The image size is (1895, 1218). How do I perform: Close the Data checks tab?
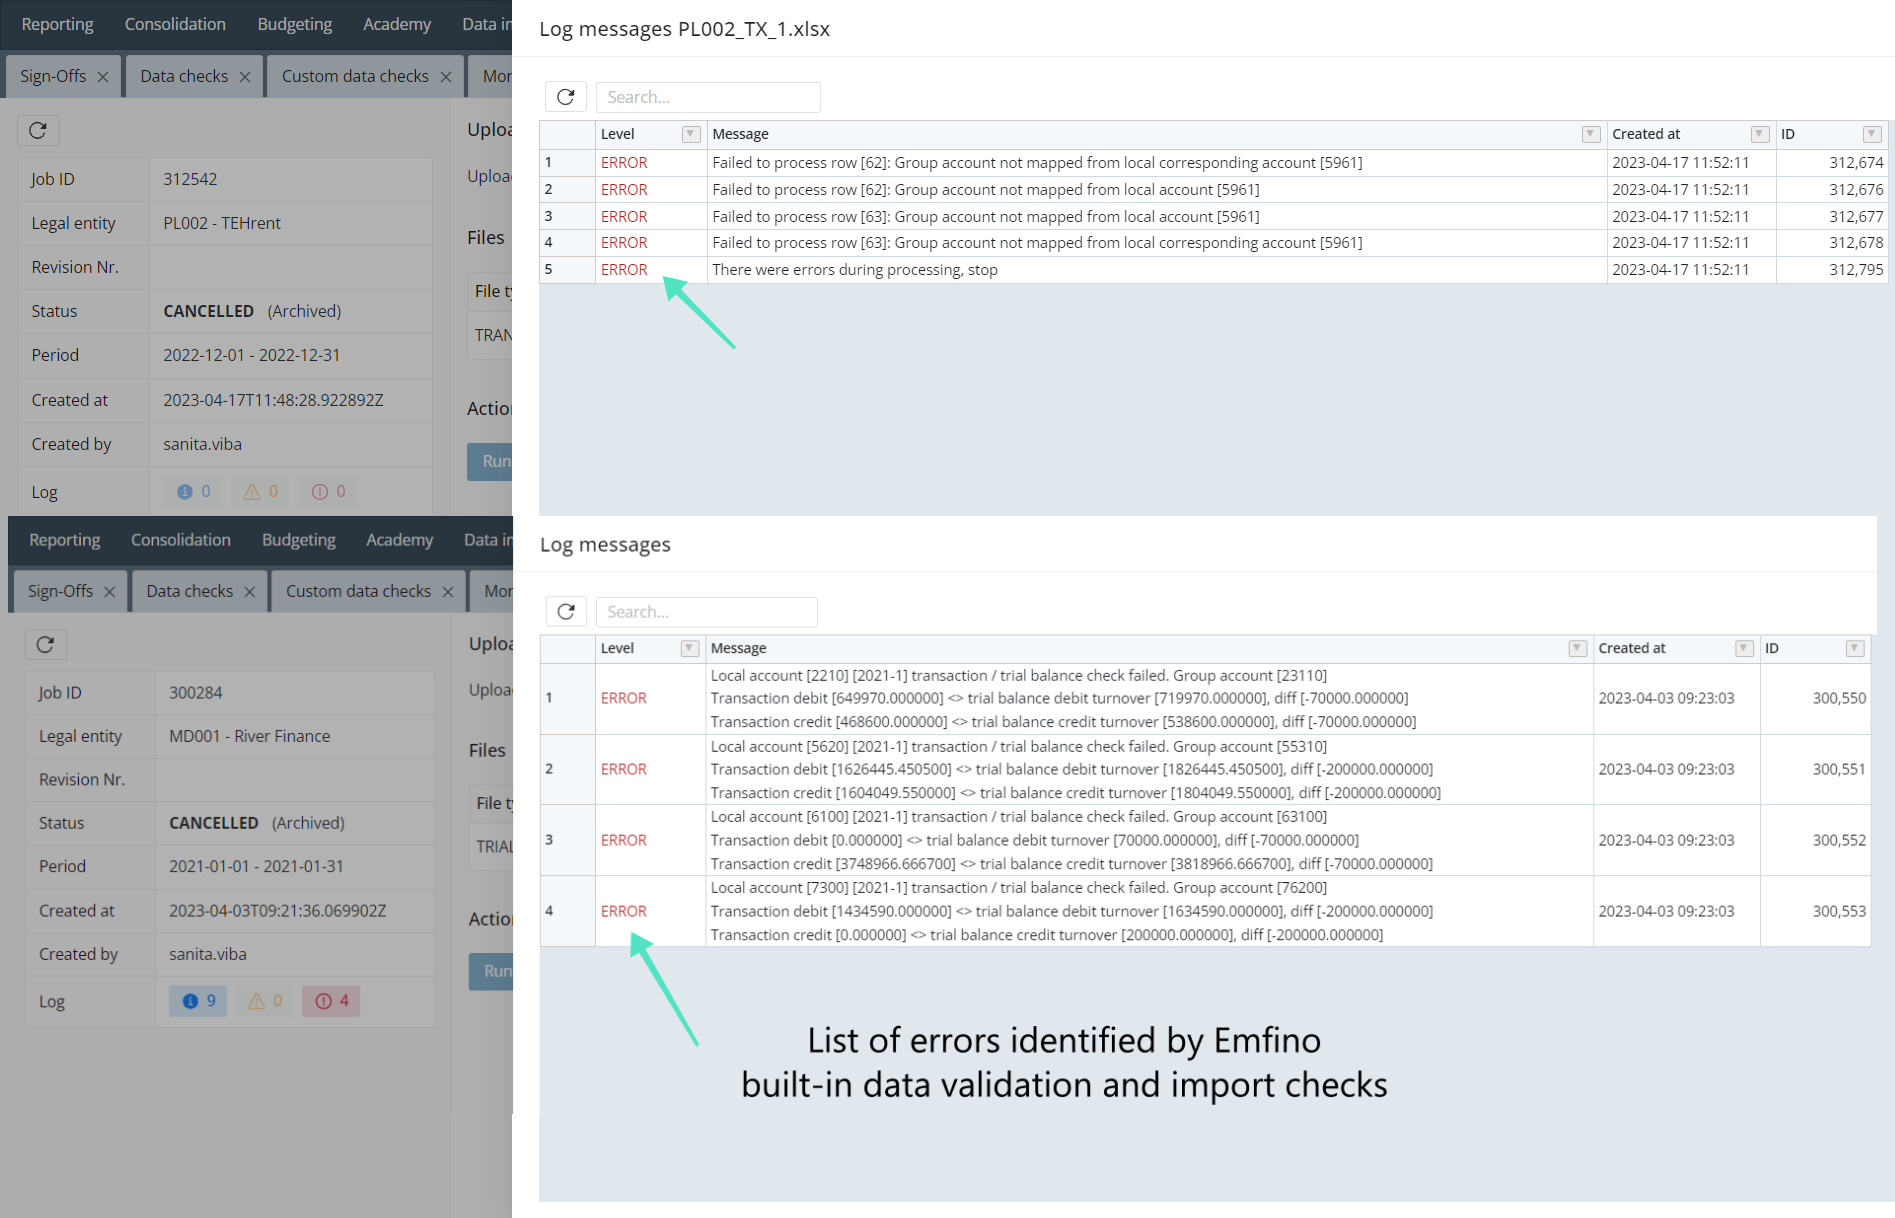click(x=245, y=75)
